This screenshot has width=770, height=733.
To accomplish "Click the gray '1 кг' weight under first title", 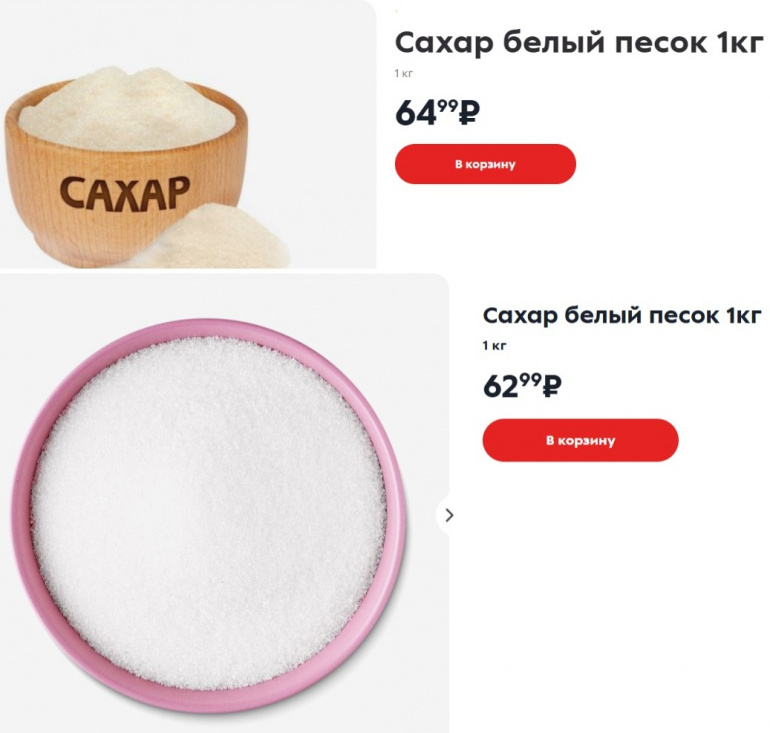I will click(404, 74).
